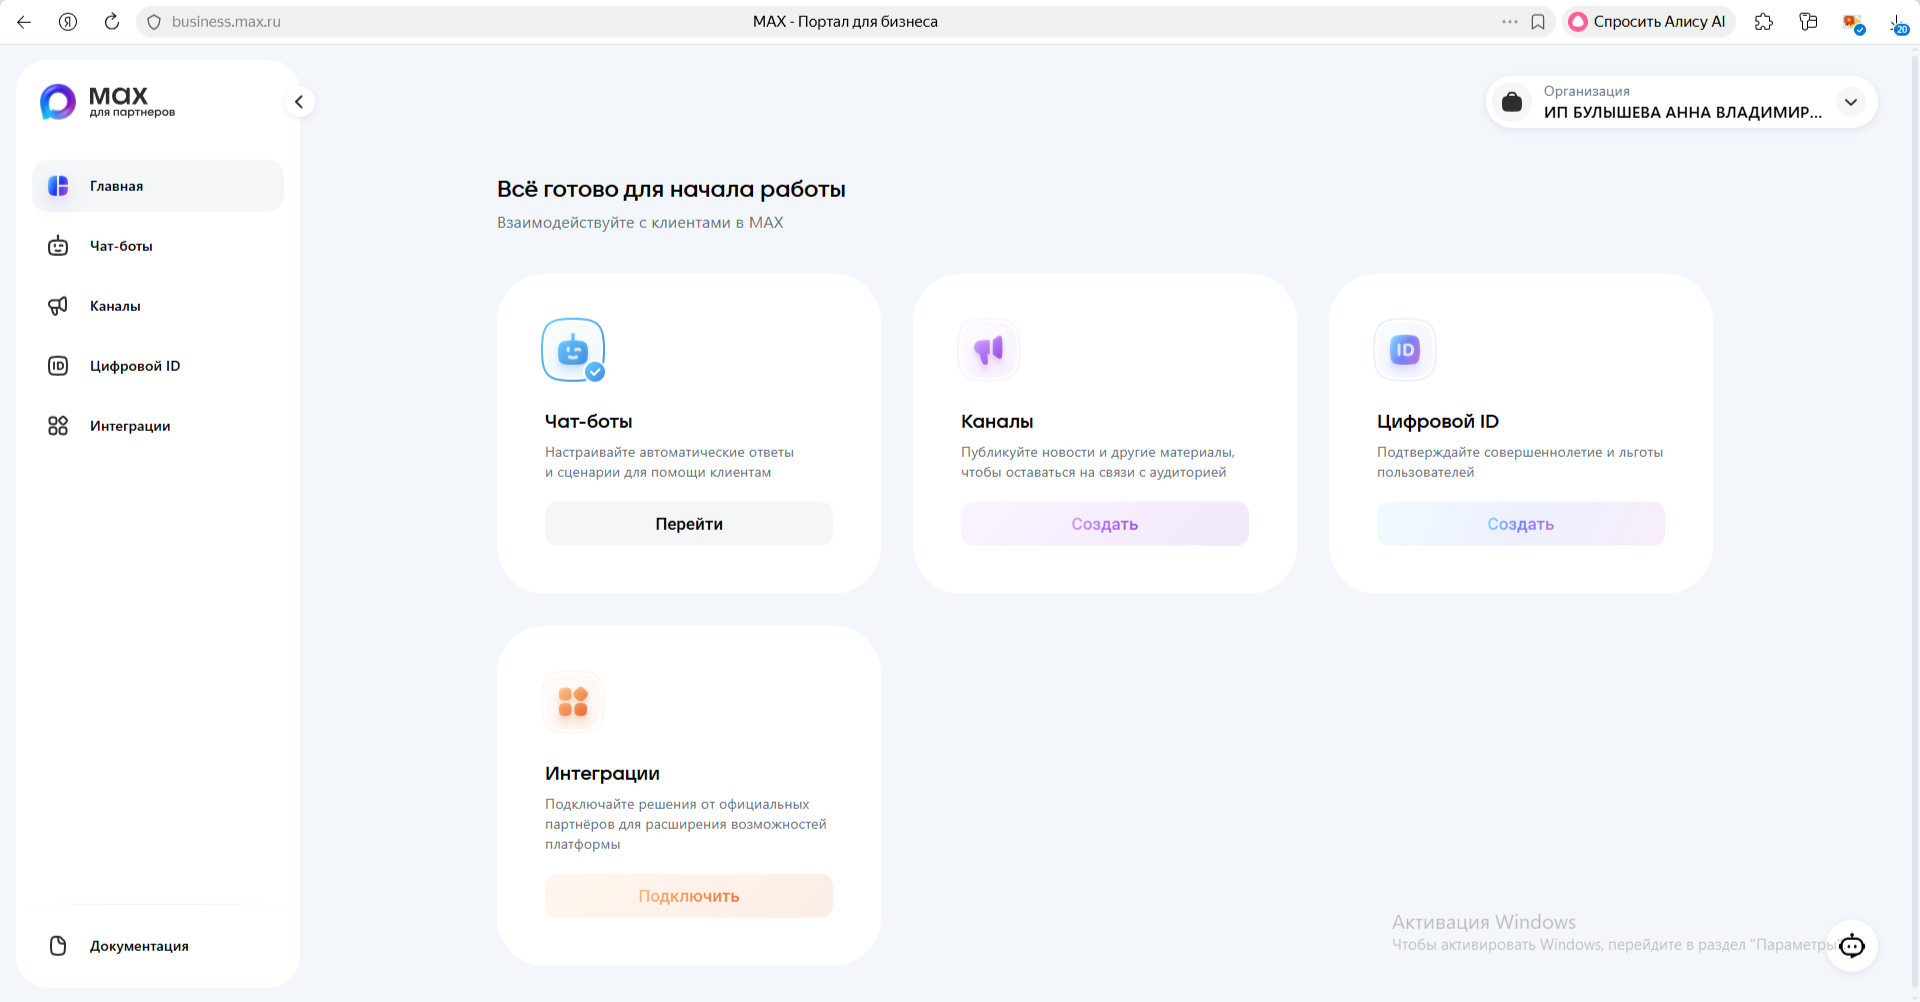This screenshot has width=1920, height=1002.
Task: Click the organization briefcase icon
Action: pyautogui.click(x=1512, y=102)
